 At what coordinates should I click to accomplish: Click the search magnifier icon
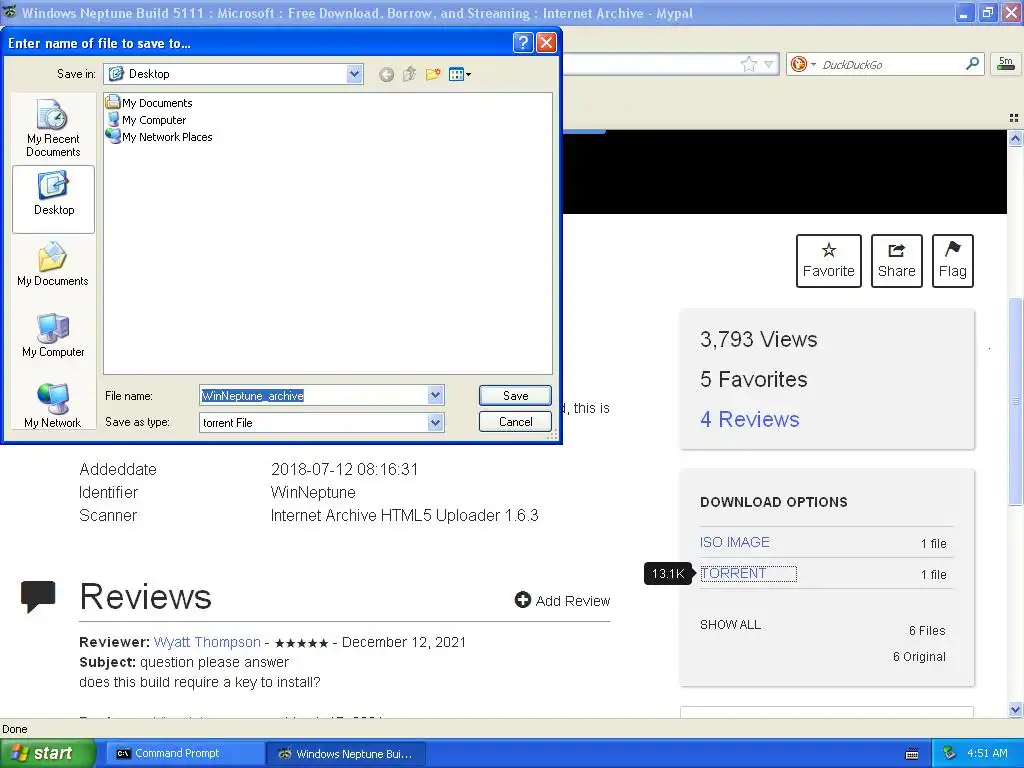(x=972, y=63)
